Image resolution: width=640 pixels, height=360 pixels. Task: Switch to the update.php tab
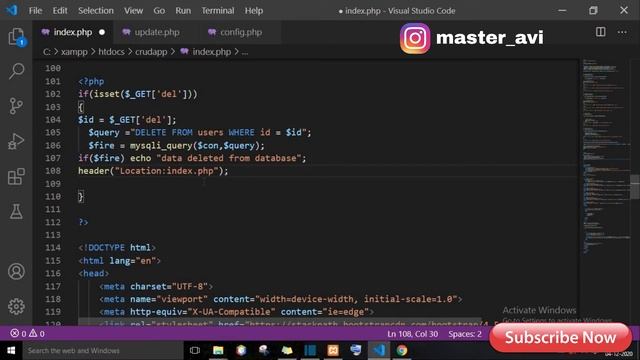(x=157, y=32)
